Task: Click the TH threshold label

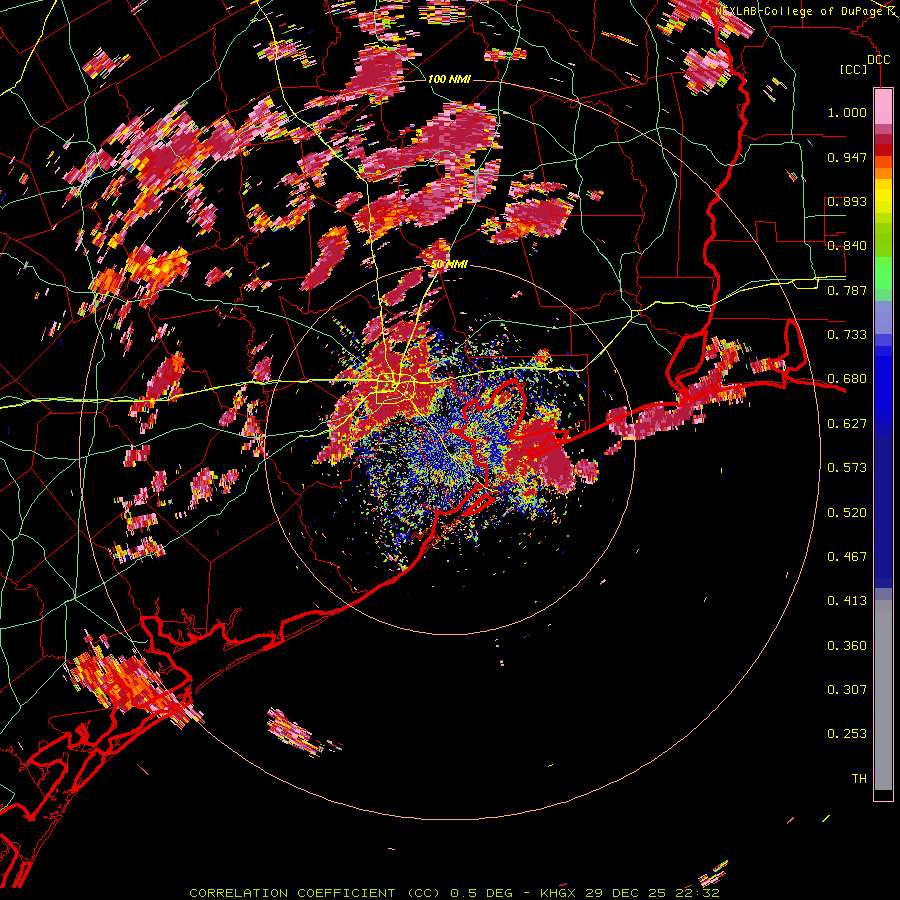Action: [x=859, y=779]
